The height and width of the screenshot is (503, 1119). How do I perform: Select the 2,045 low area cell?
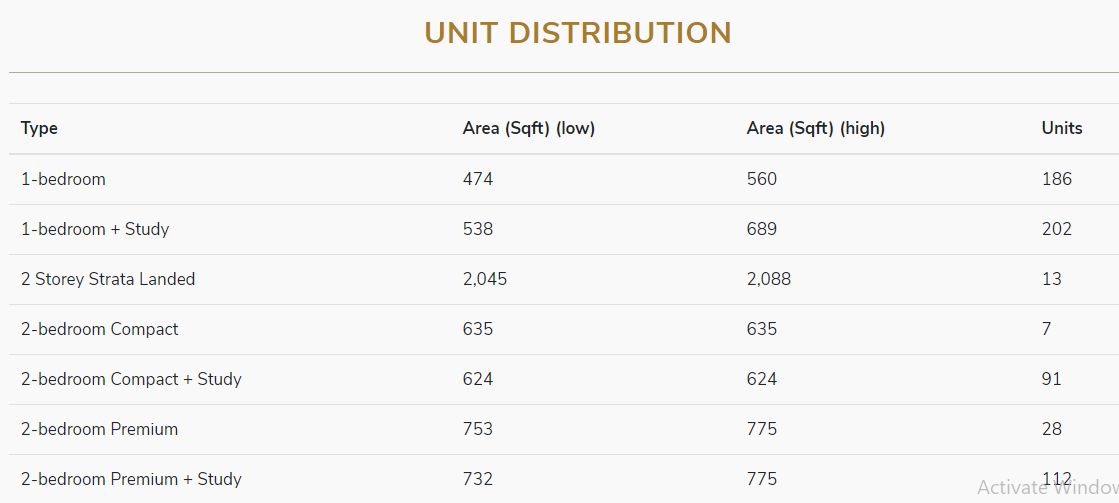tap(485, 279)
